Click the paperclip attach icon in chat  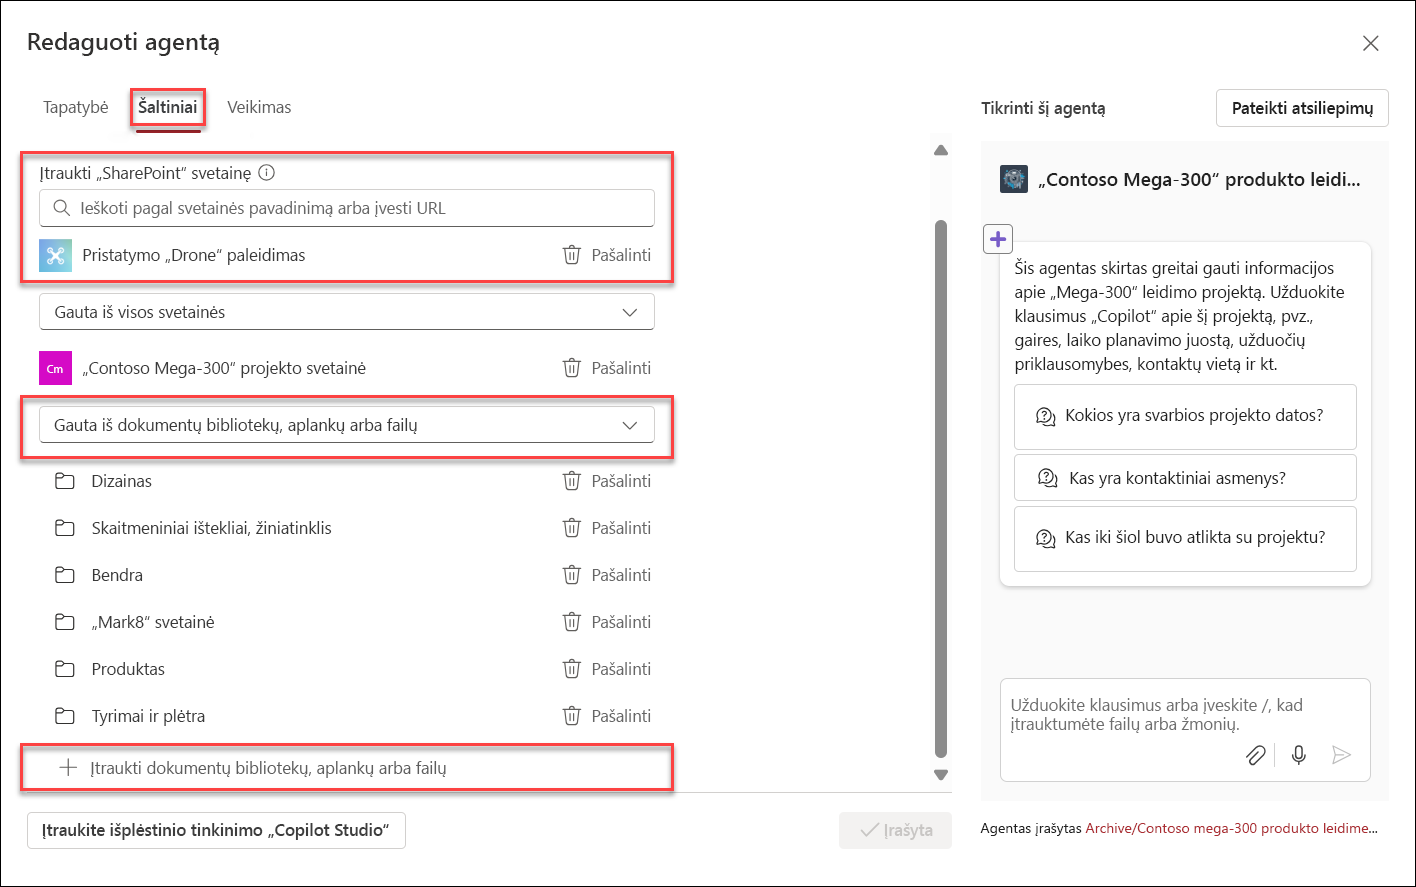click(x=1255, y=755)
